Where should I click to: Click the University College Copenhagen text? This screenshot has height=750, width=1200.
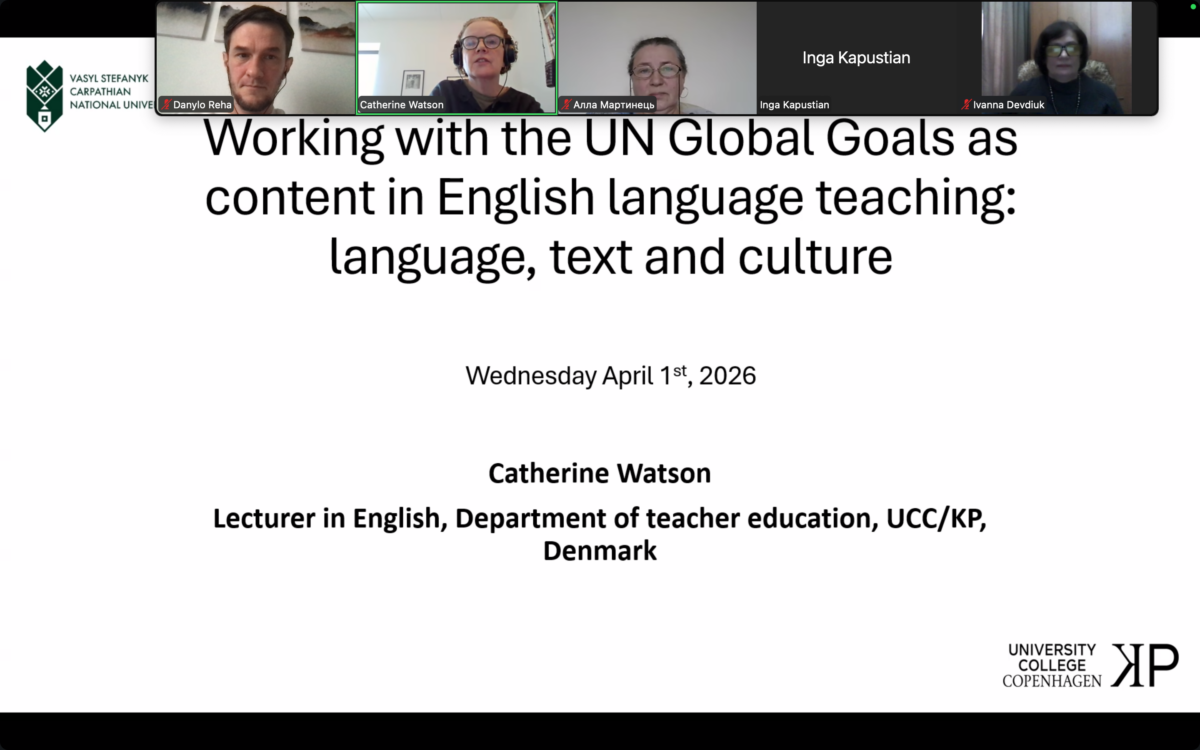1051,665
